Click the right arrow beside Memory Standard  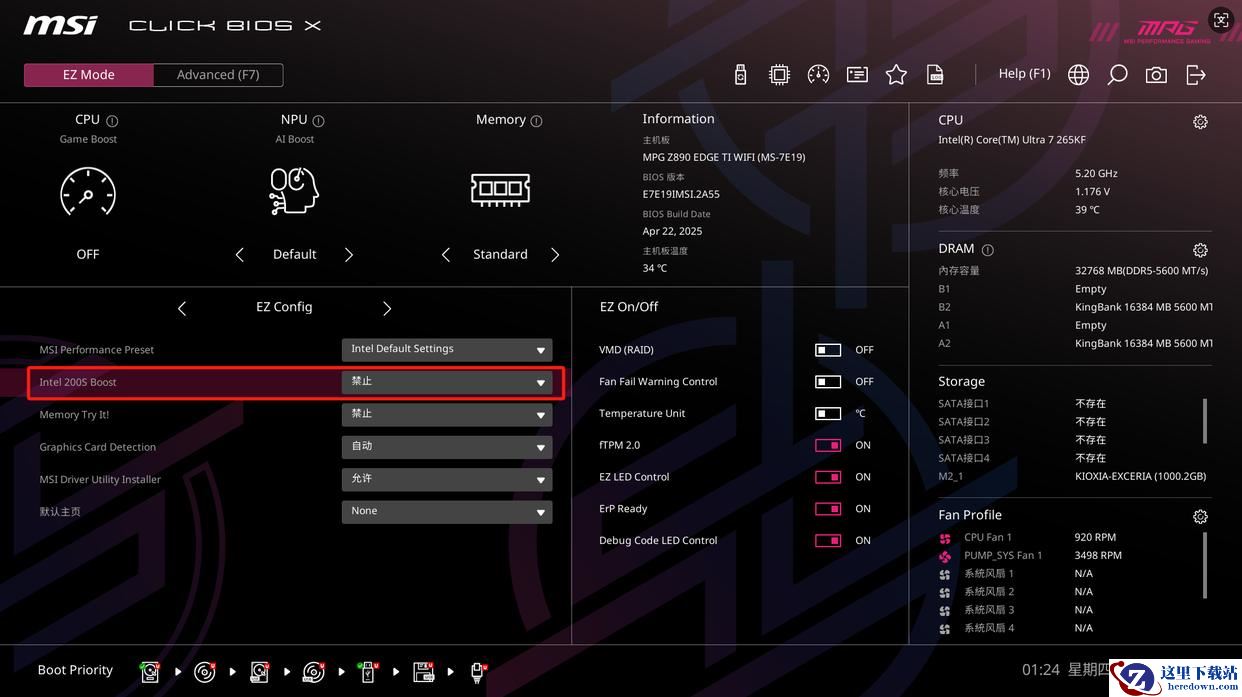tap(555, 255)
